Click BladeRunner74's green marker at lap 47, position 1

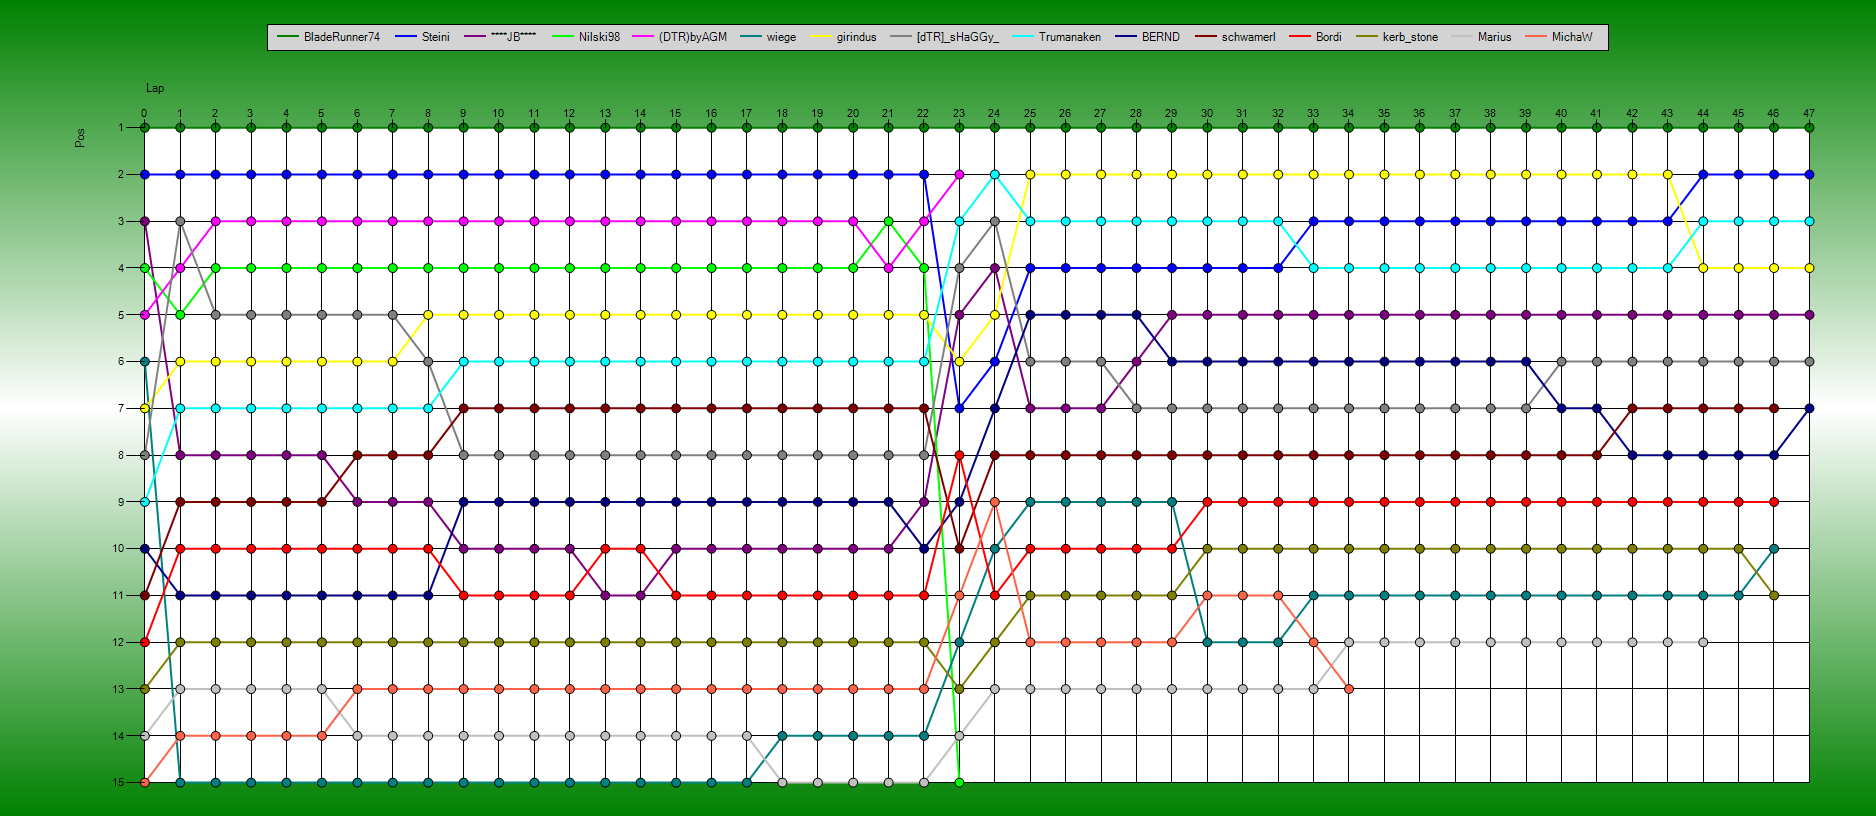point(1809,127)
